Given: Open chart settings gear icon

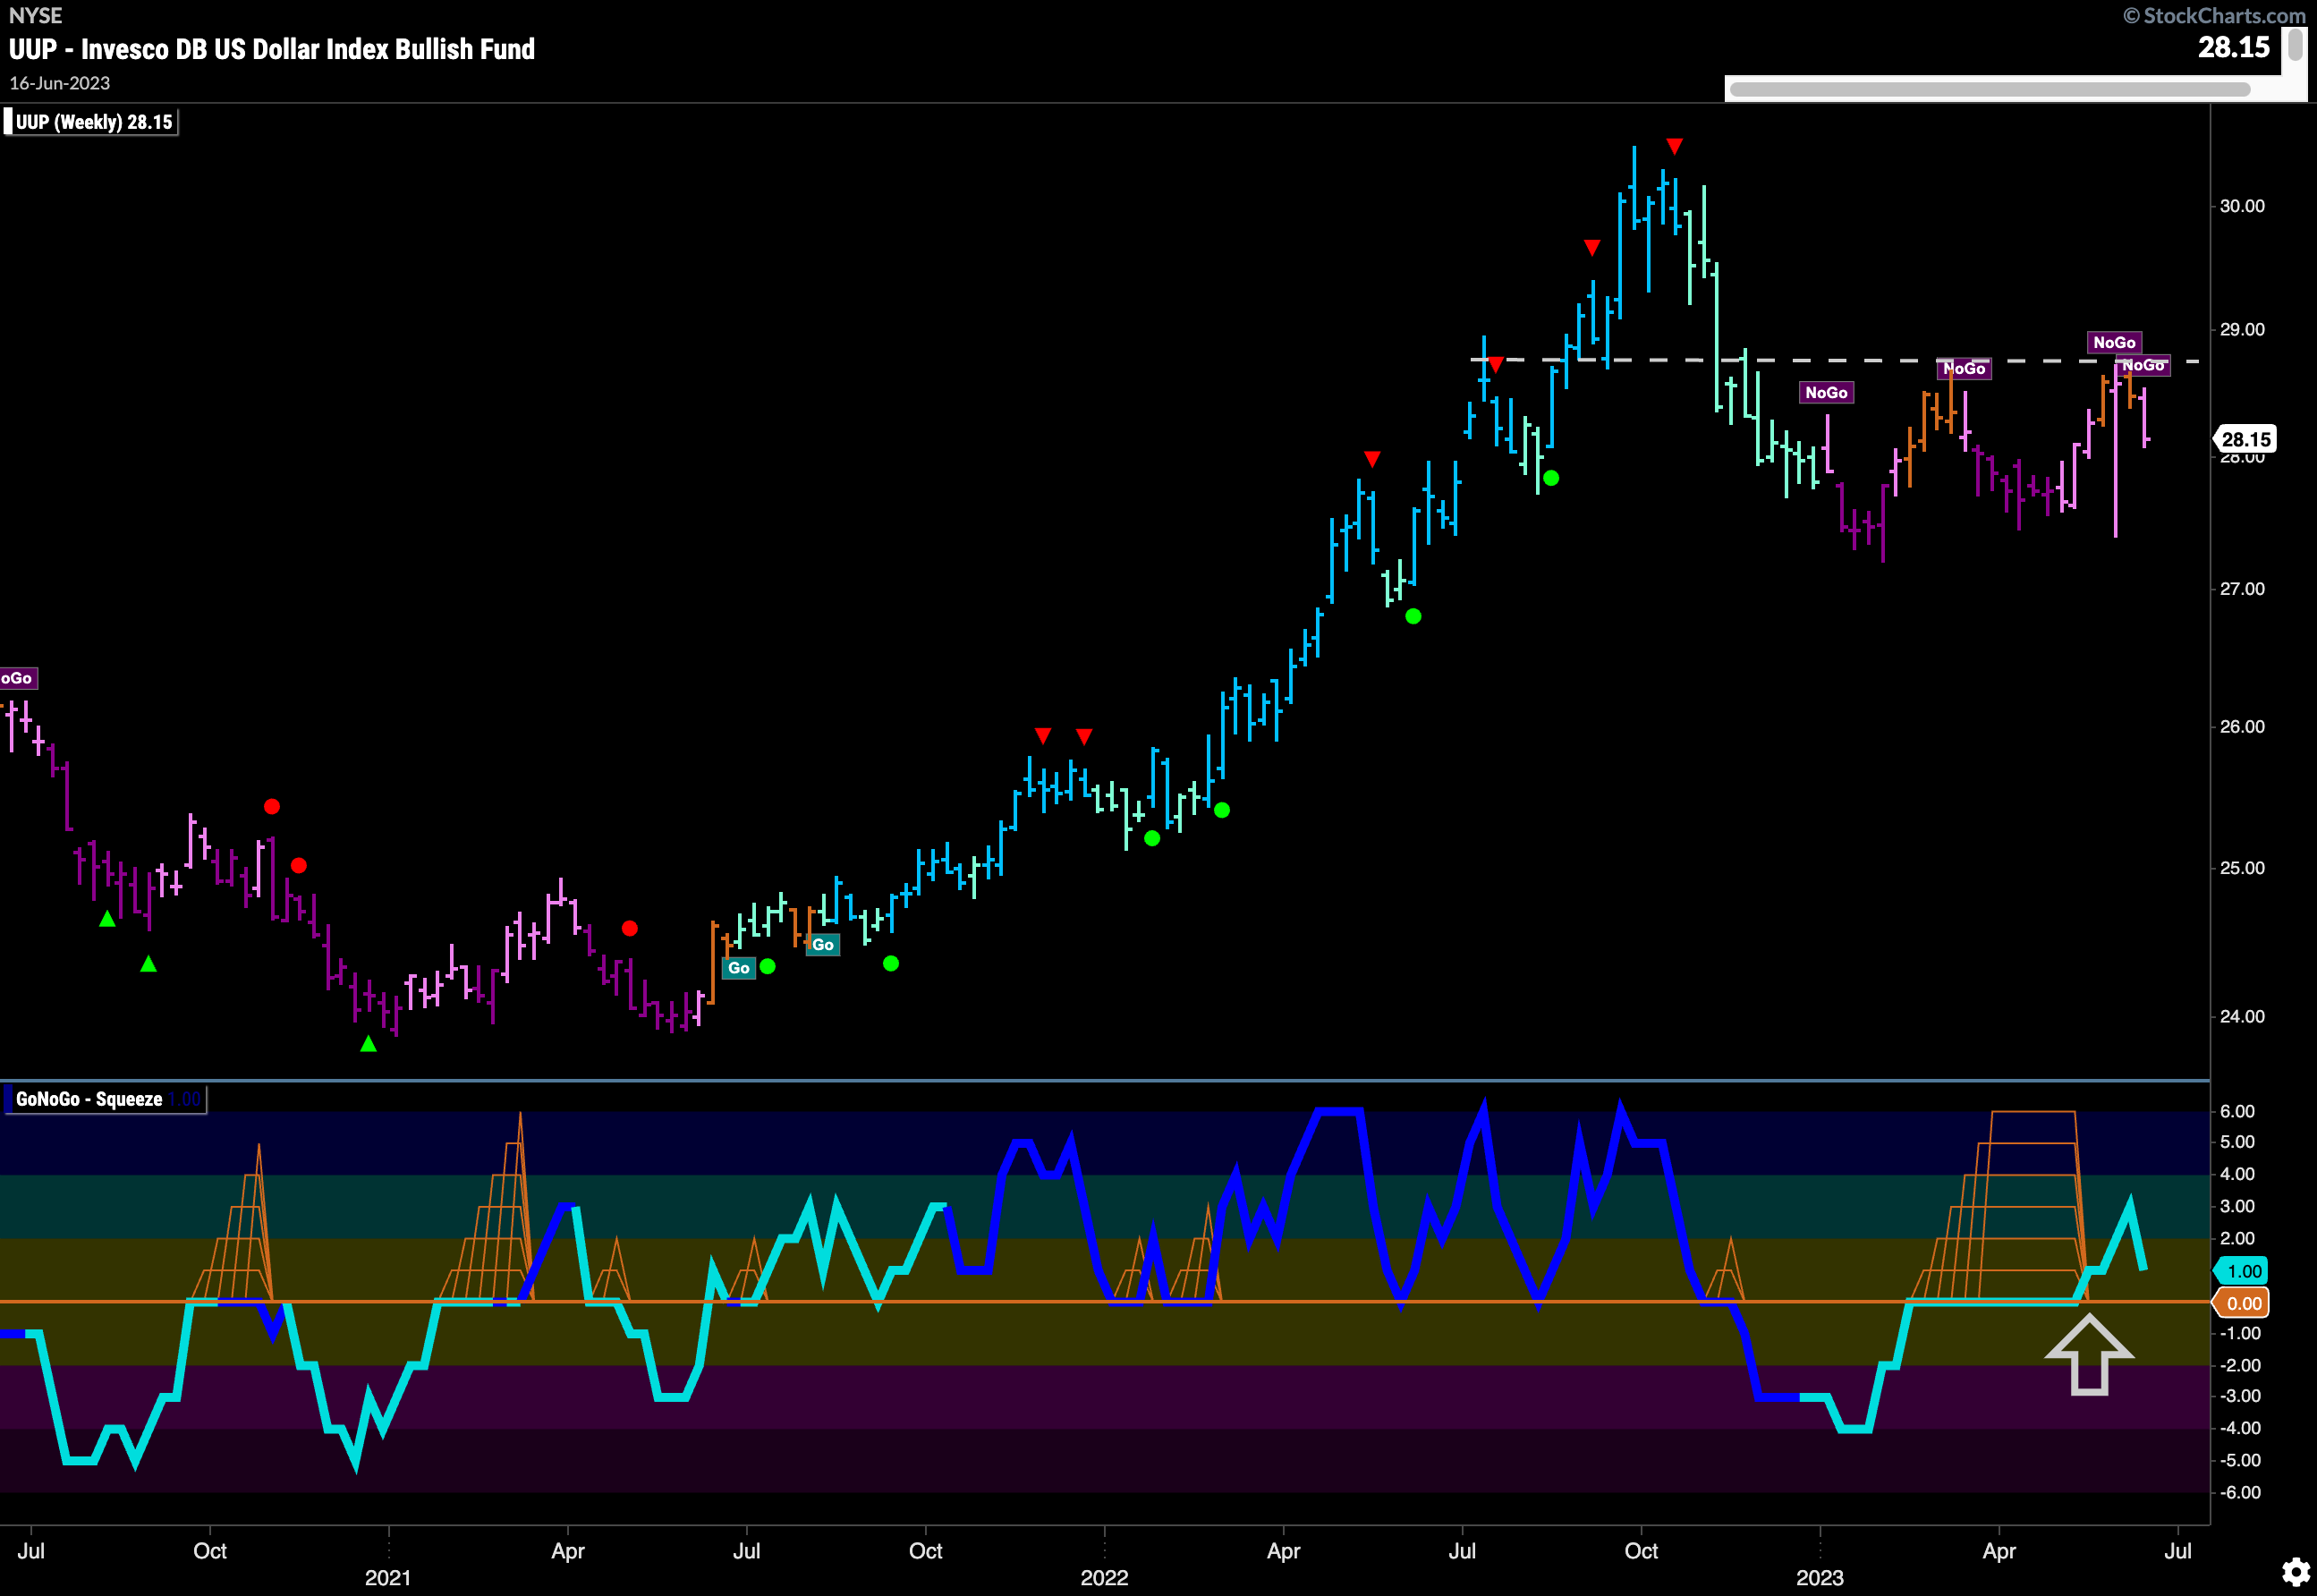Looking at the screenshot, I should tap(2295, 1573).
